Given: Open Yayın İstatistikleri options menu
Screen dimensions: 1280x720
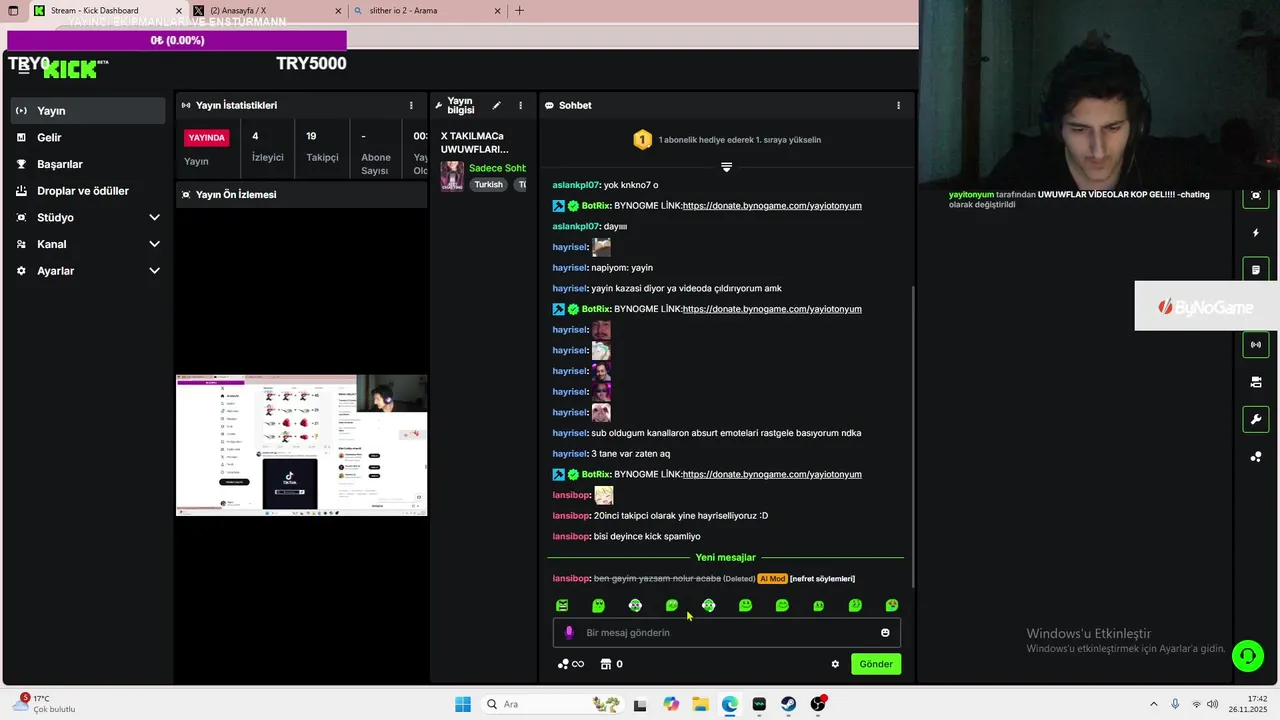Looking at the screenshot, I should 410,105.
